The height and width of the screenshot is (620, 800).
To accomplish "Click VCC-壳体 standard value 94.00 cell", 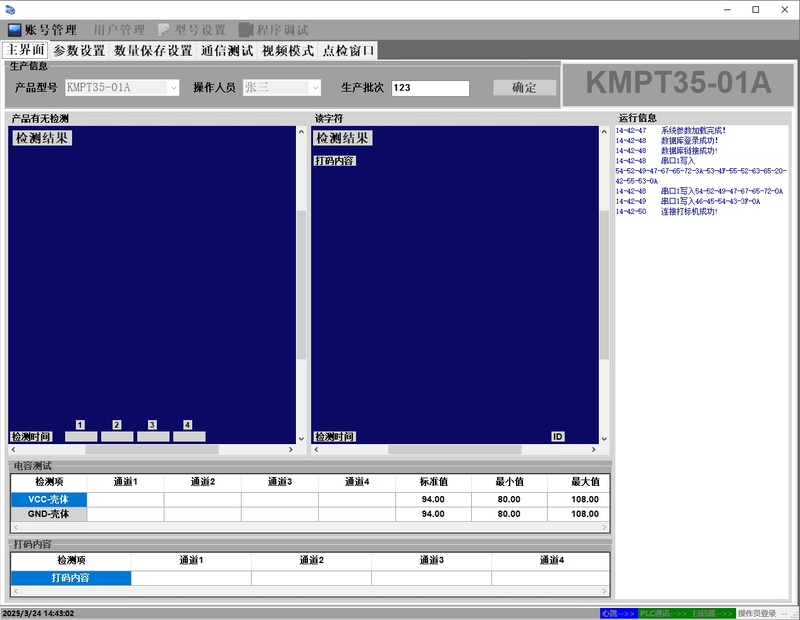I will (x=433, y=500).
